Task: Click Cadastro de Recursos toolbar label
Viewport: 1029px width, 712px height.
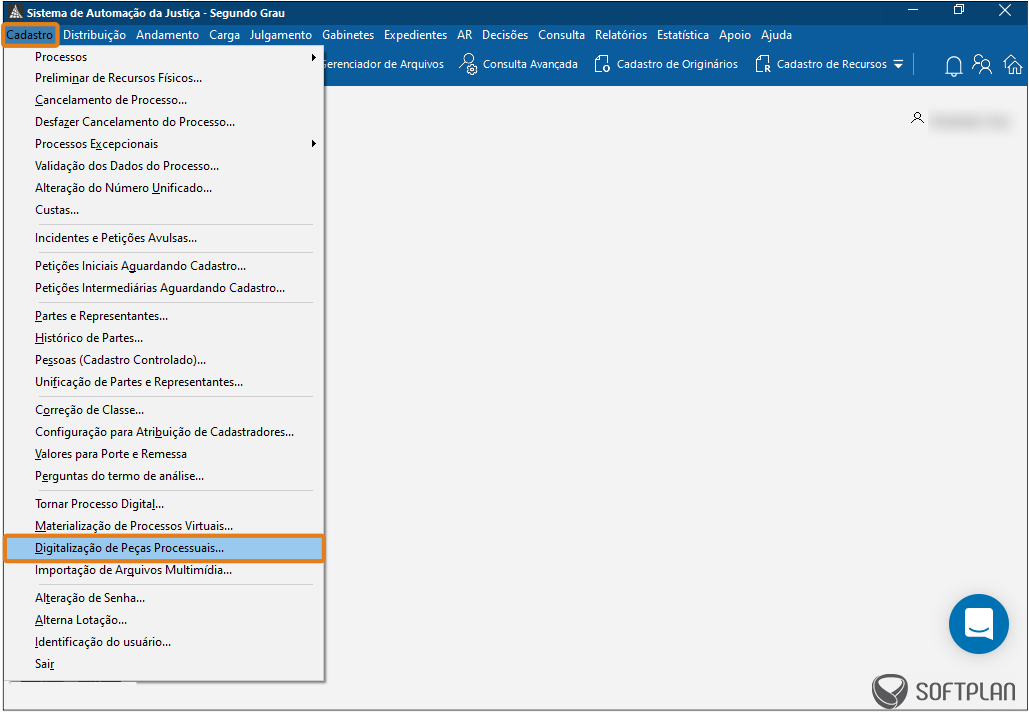Action: (x=831, y=64)
